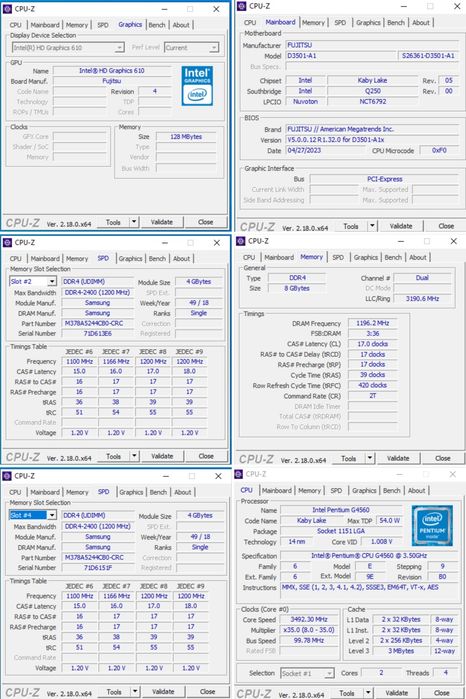This screenshot has height=699, width=466.
Task: Click the Row Refresh Cycle Time 420 clocks
Action: pos(373,385)
